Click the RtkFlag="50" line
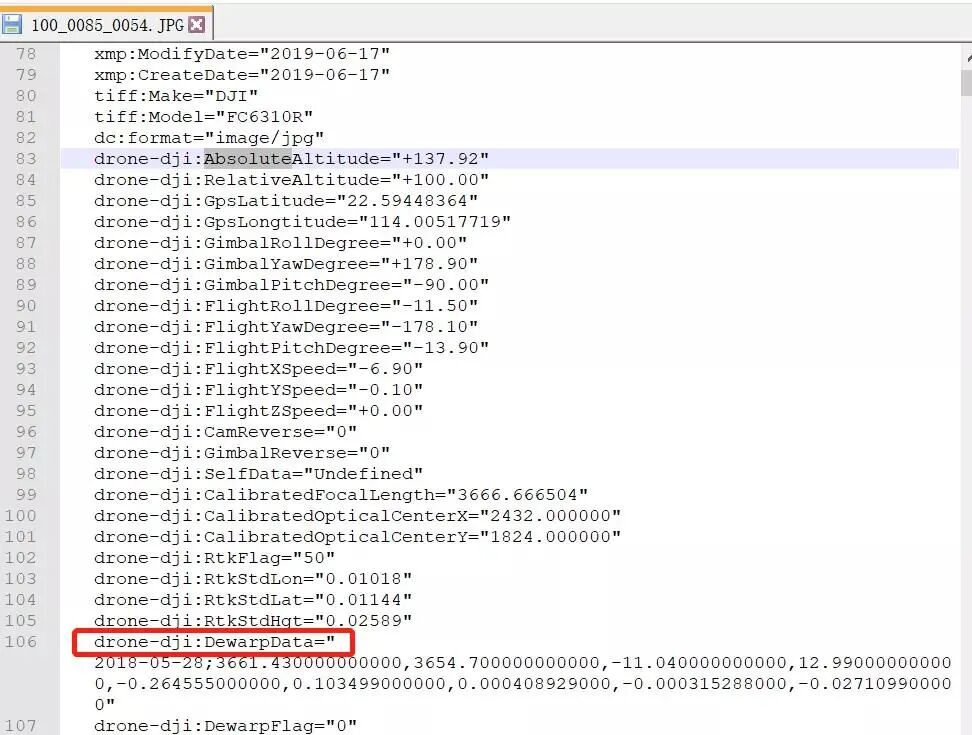Viewport: 972px width, 735px height. [214, 558]
